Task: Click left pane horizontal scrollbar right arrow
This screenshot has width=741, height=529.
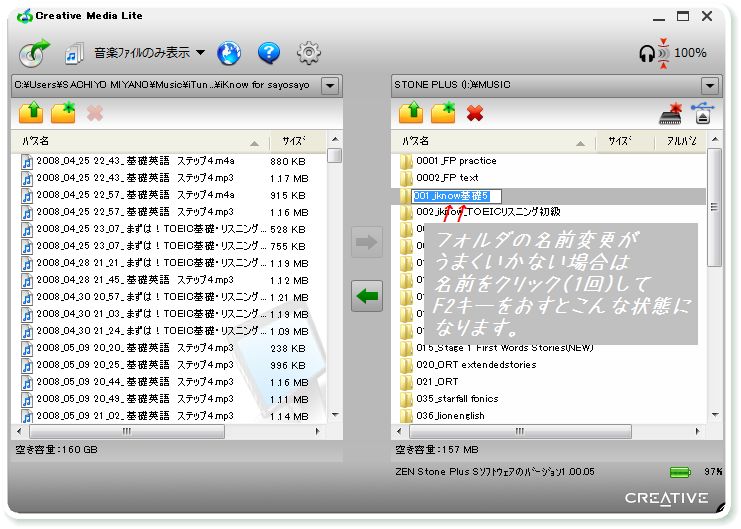Action: [x=318, y=431]
